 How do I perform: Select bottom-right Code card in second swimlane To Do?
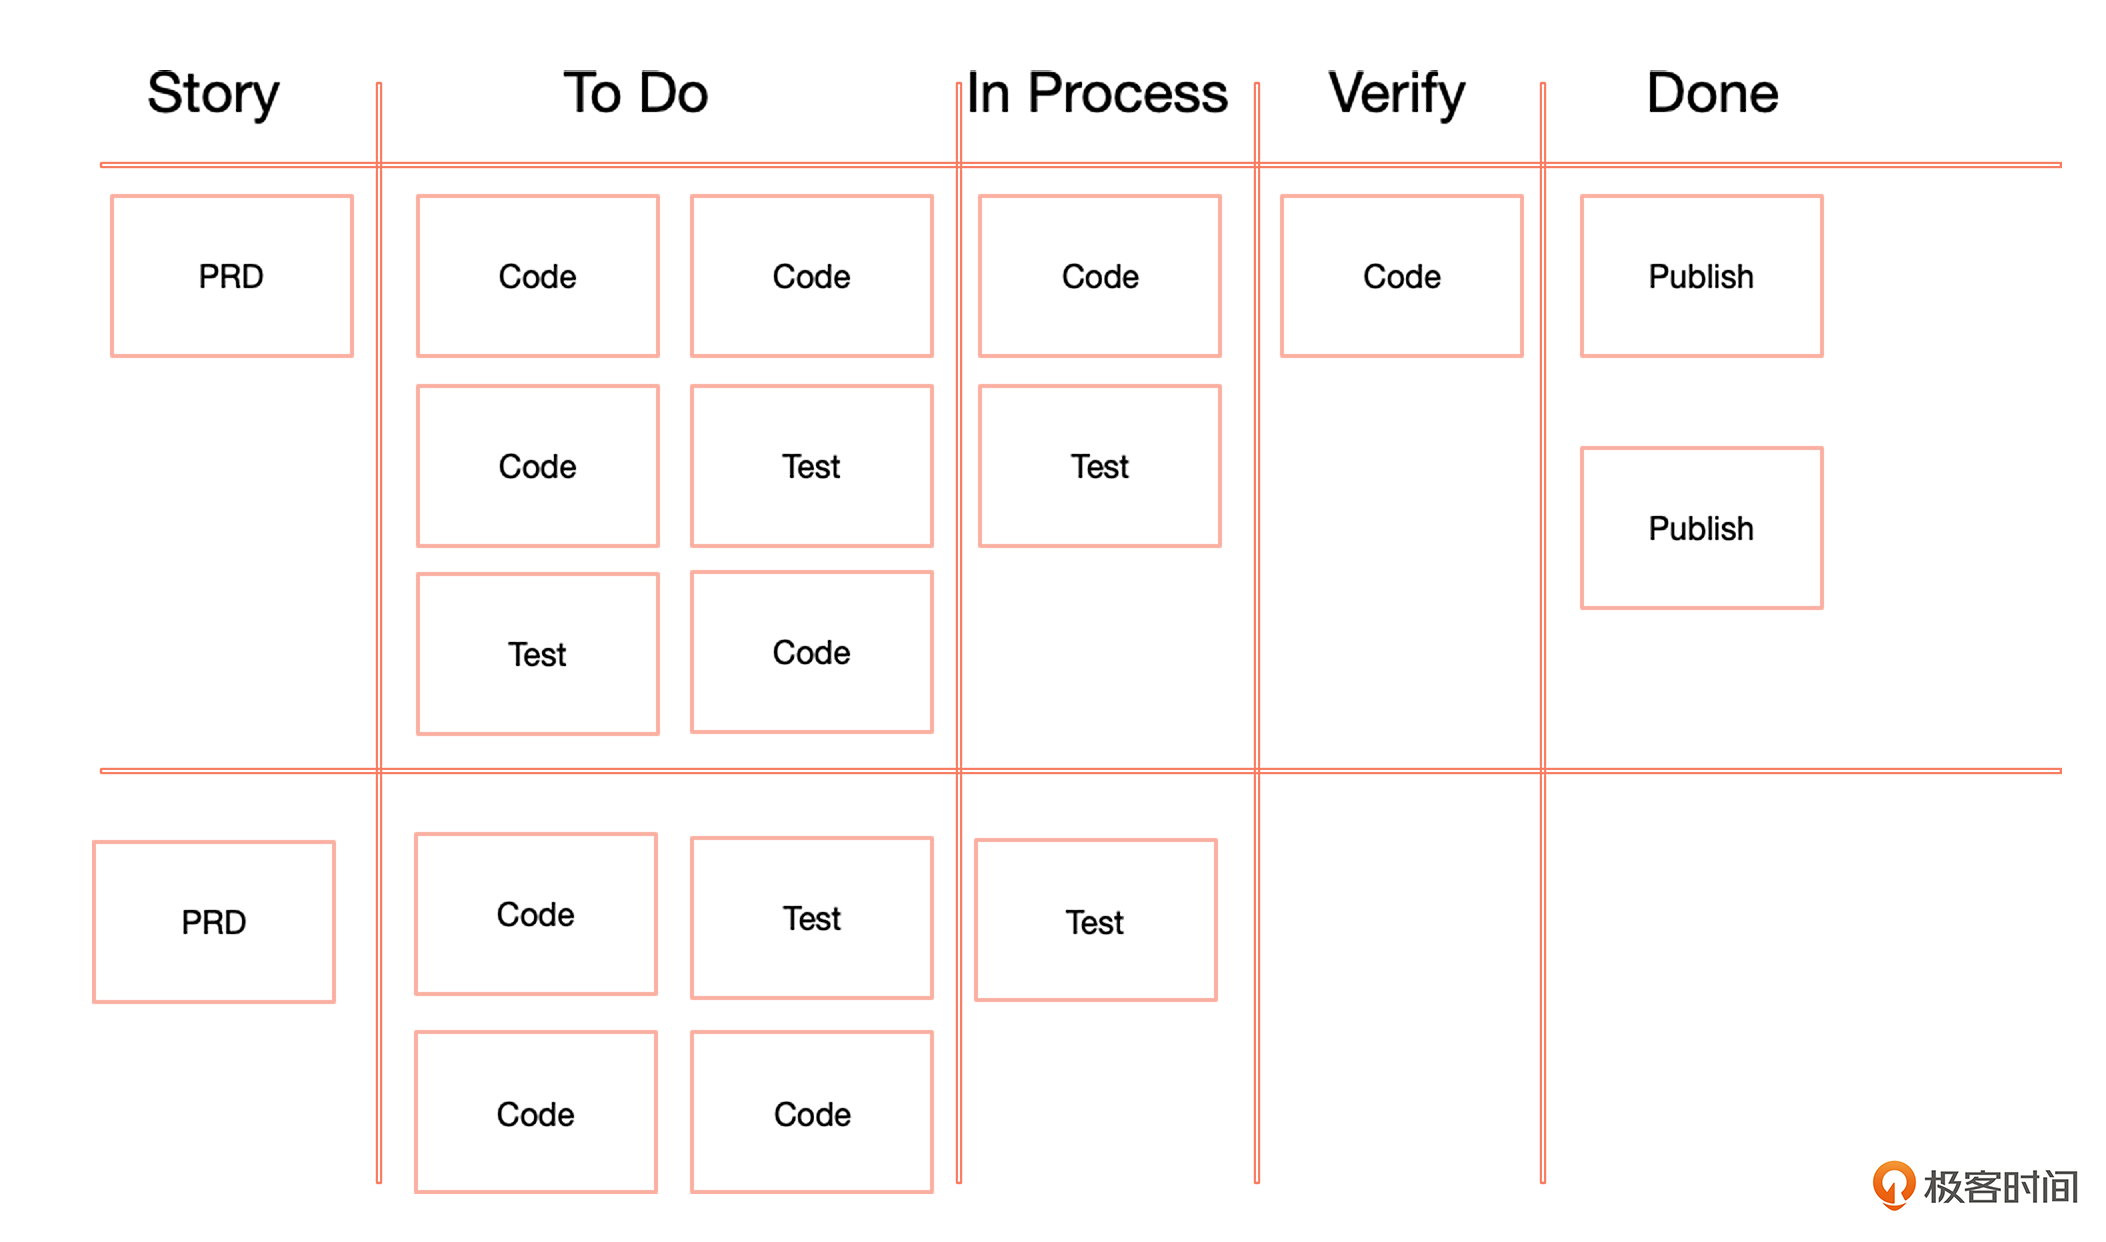coord(811,1113)
